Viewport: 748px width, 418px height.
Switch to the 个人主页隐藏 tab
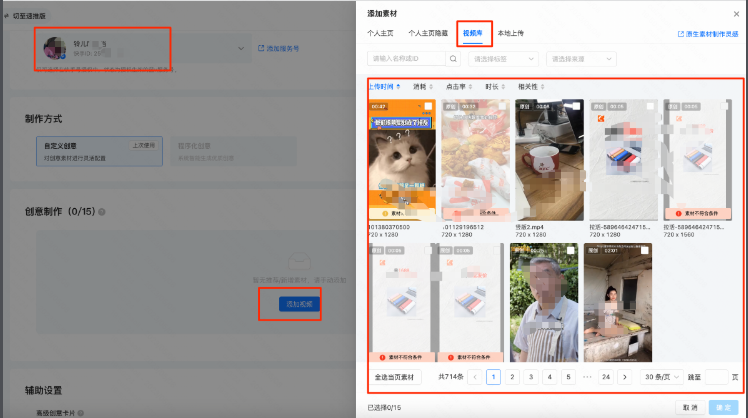(428, 33)
